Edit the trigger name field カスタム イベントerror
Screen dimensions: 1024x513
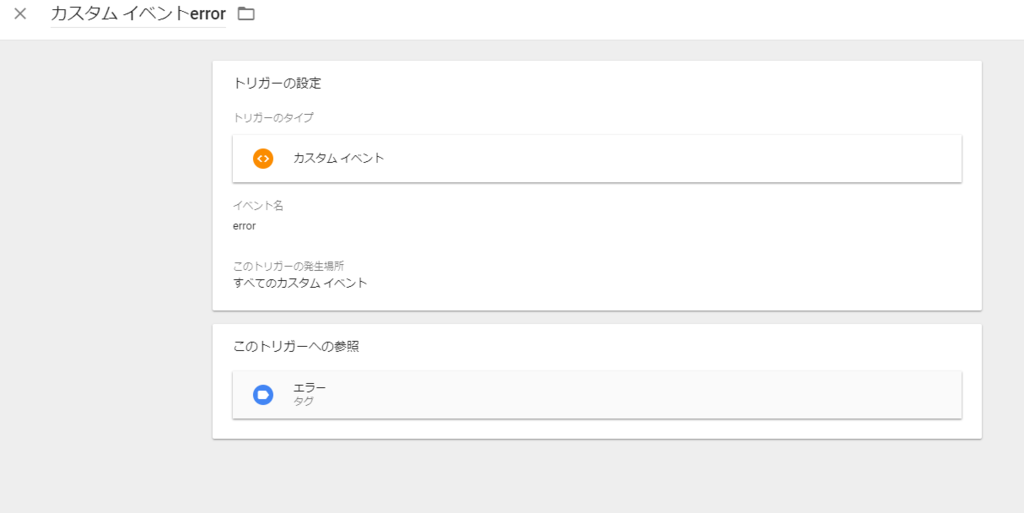(138, 14)
